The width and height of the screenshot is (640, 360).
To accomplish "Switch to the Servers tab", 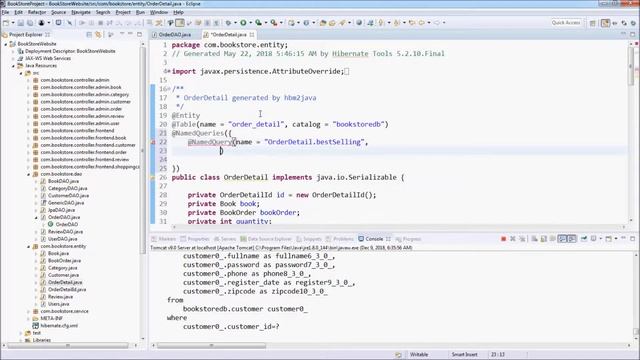I will pos(225,239).
